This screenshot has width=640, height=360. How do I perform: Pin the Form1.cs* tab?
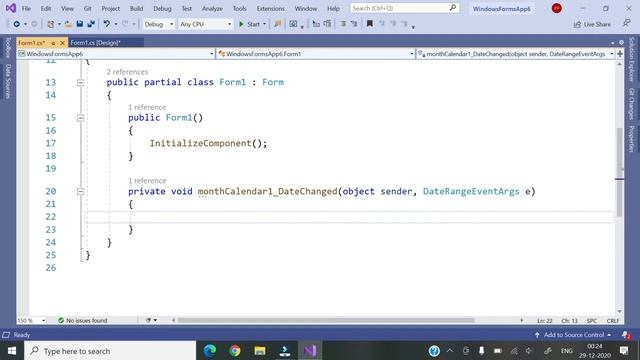(53, 43)
